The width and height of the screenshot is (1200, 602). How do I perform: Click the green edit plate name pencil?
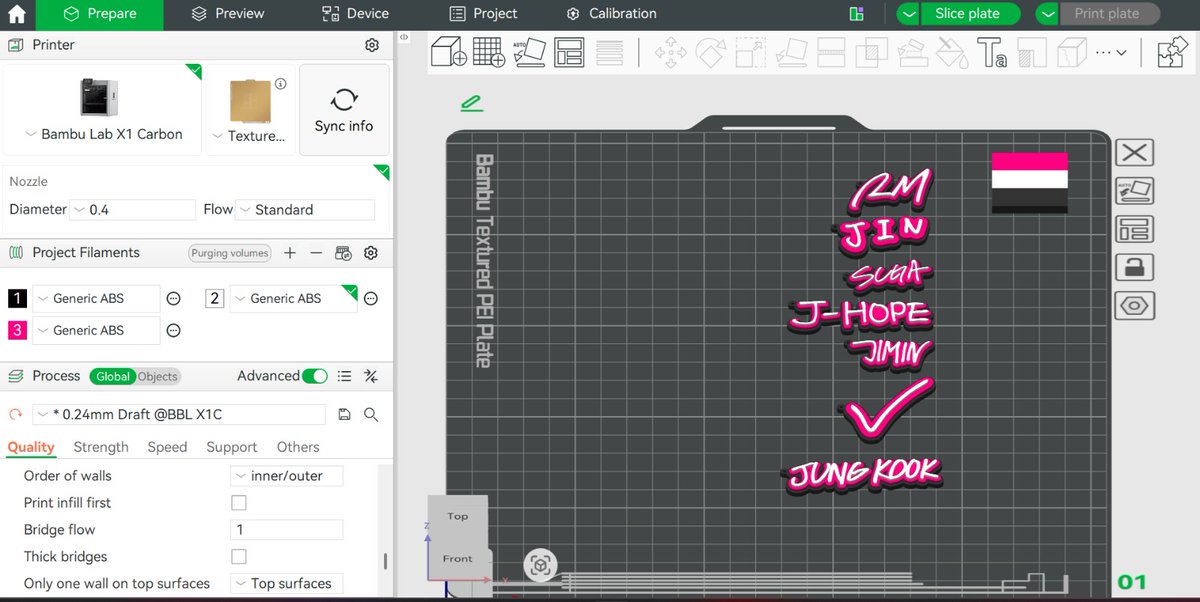pyautogui.click(x=471, y=103)
